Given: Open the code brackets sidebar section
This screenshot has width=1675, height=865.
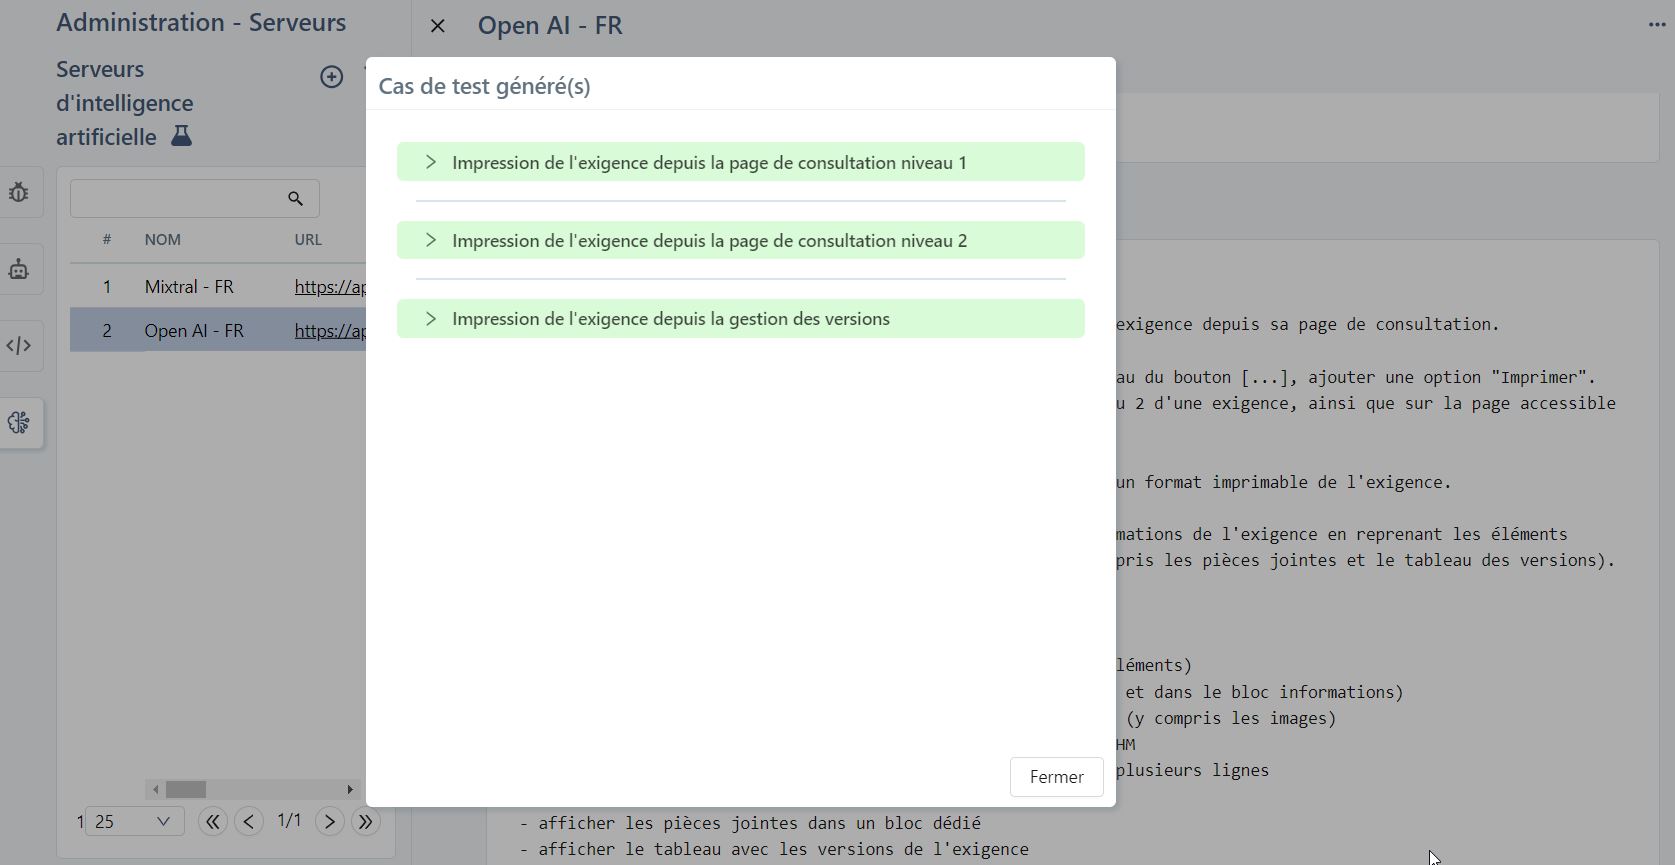Looking at the screenshot, I should pyautogui.click(x=19, y=346).
